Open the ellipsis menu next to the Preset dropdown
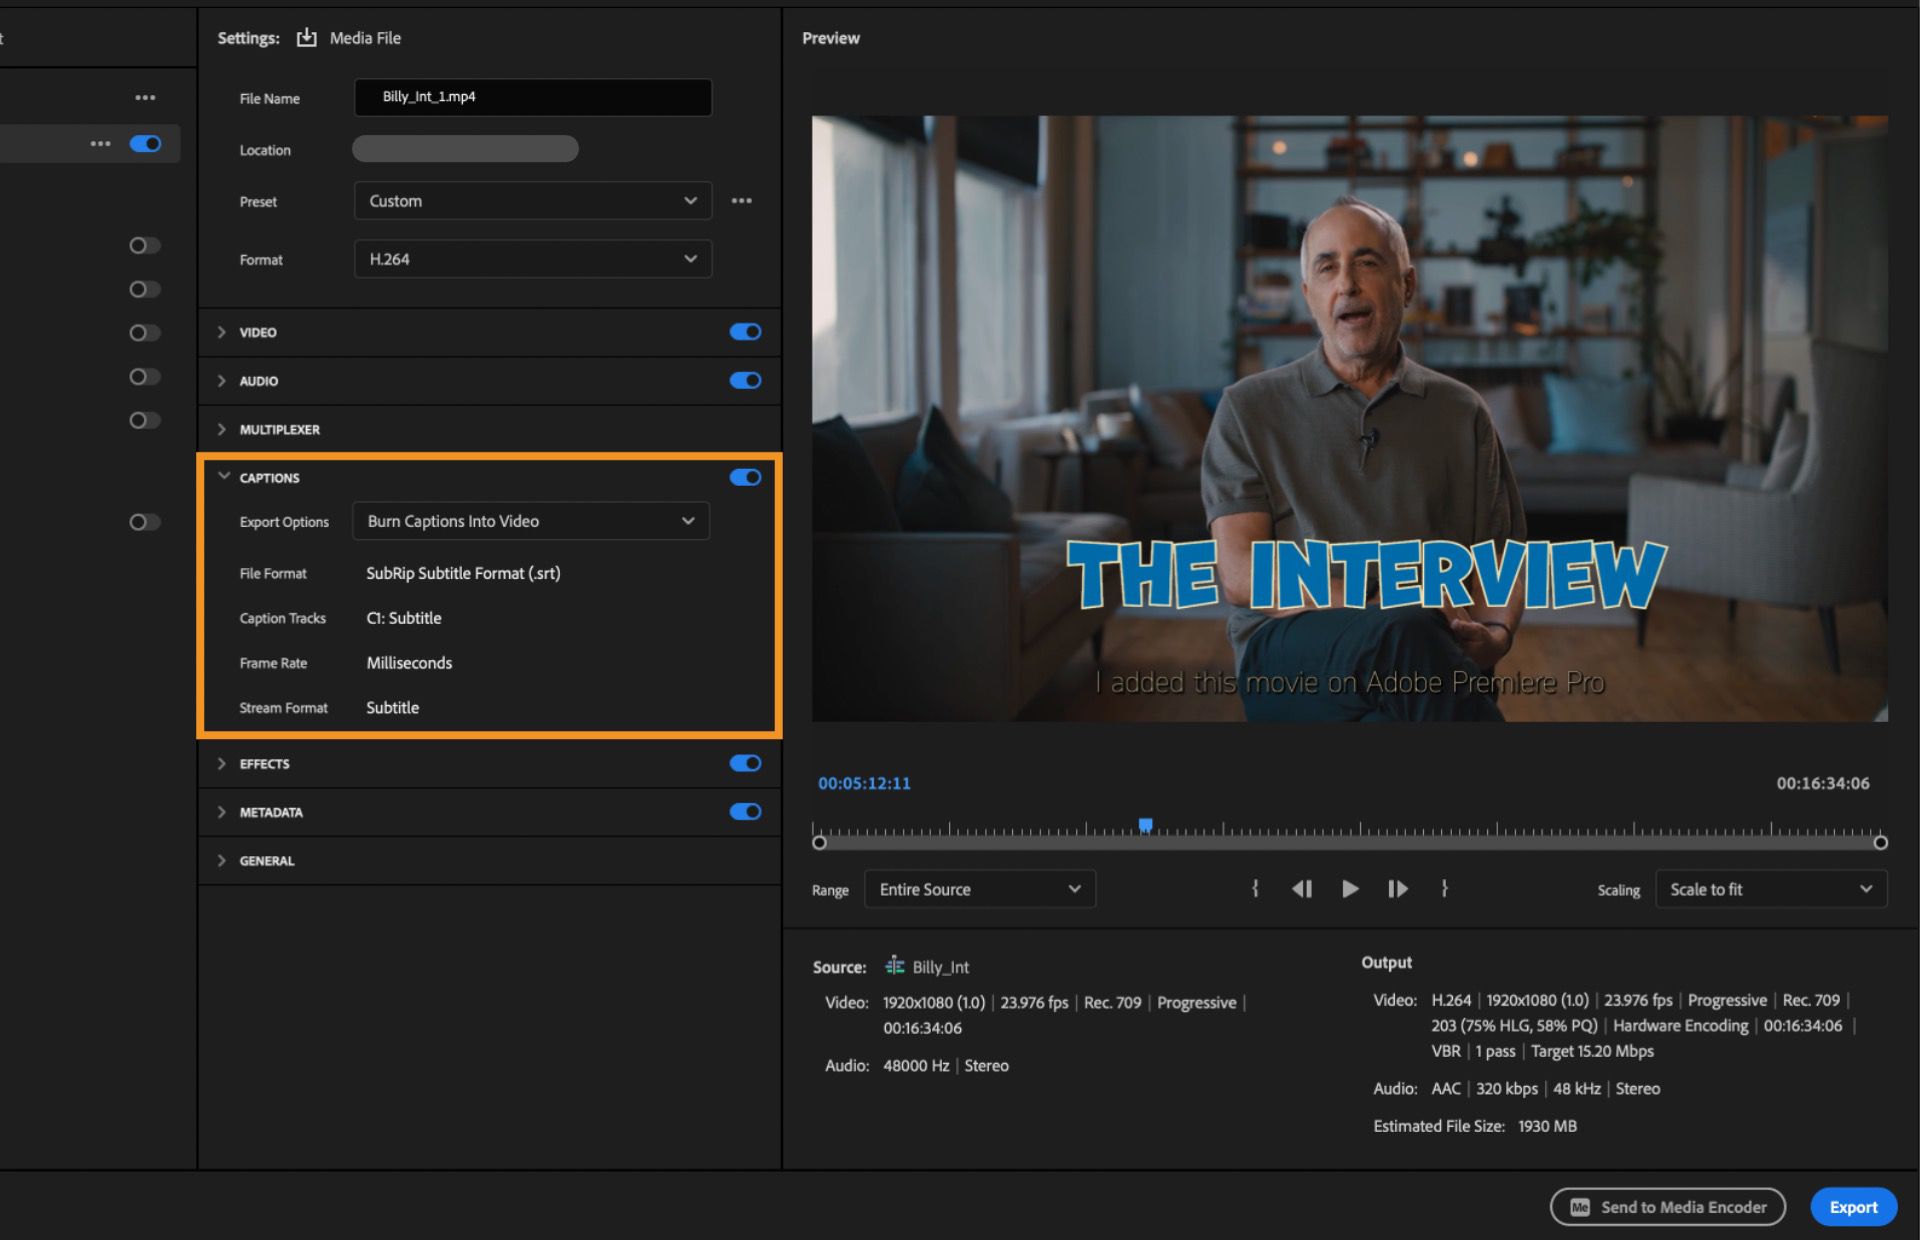Image resolution: width=1920 pixels, height=1240 pixels. [x=741, y=200]
